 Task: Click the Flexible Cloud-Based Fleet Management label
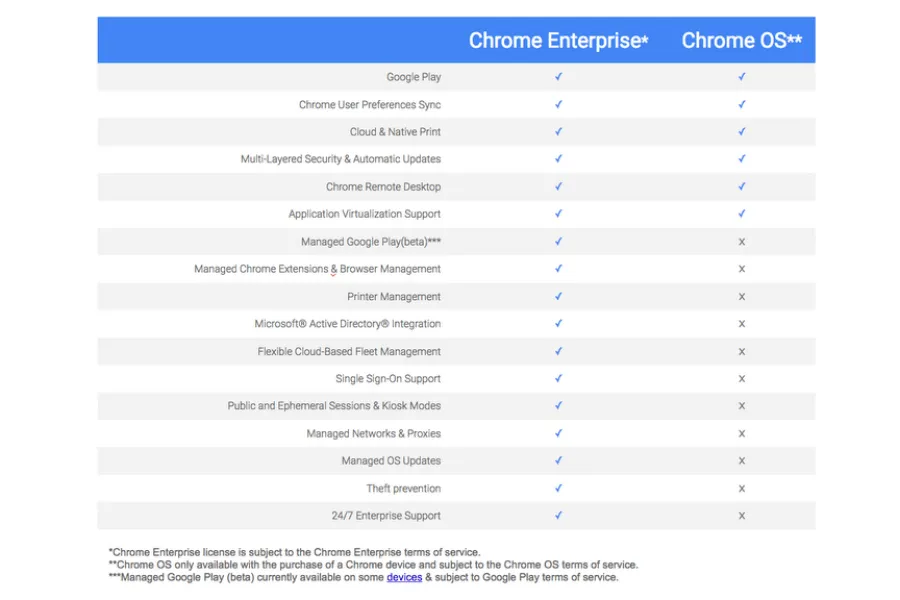348,352
